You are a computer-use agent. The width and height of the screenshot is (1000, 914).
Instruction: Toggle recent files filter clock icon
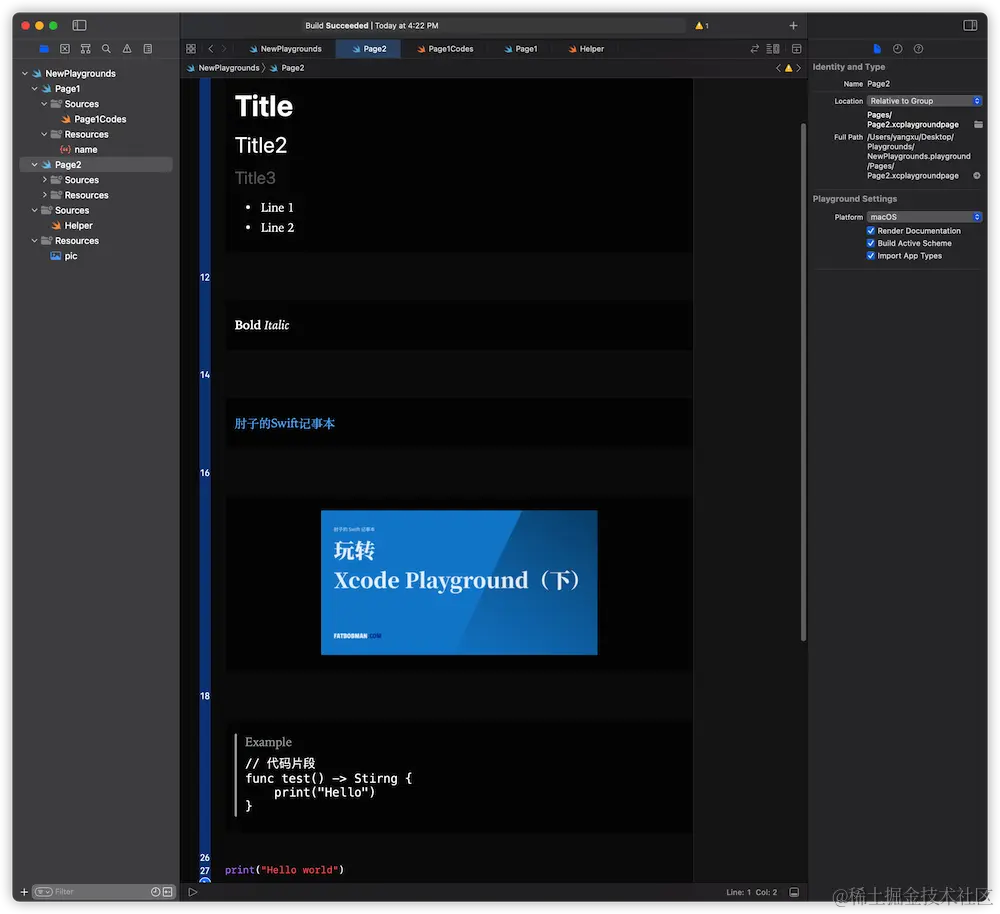coord(155,892)
